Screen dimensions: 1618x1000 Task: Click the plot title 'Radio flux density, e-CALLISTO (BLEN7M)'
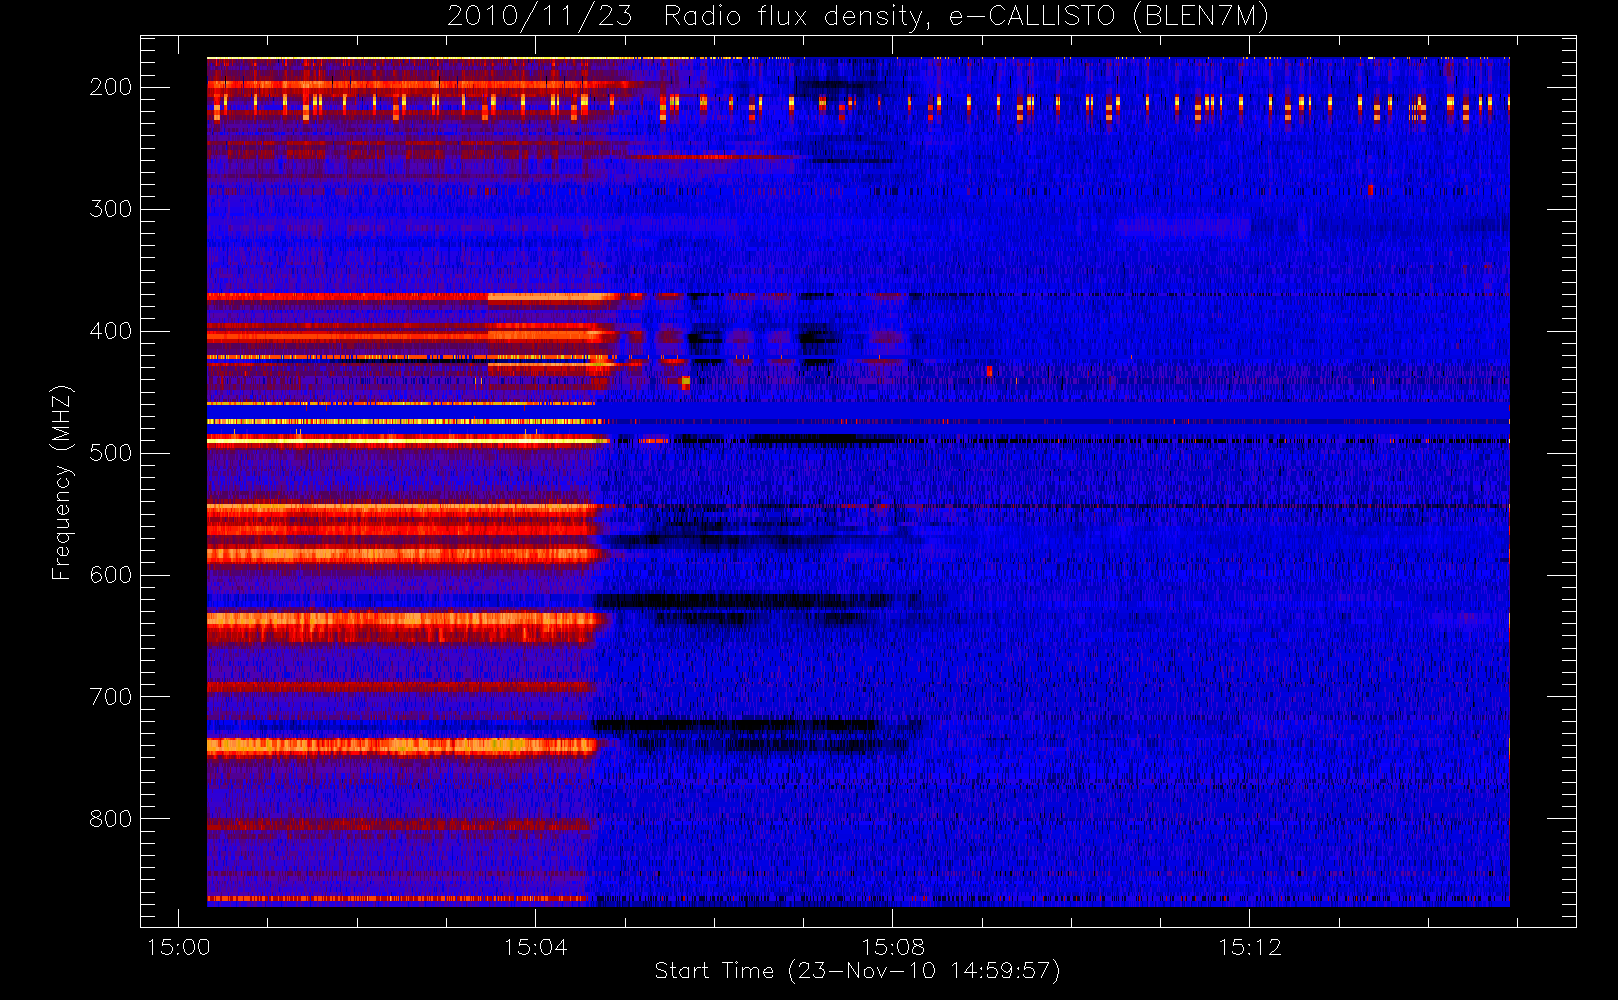point(966,16)
